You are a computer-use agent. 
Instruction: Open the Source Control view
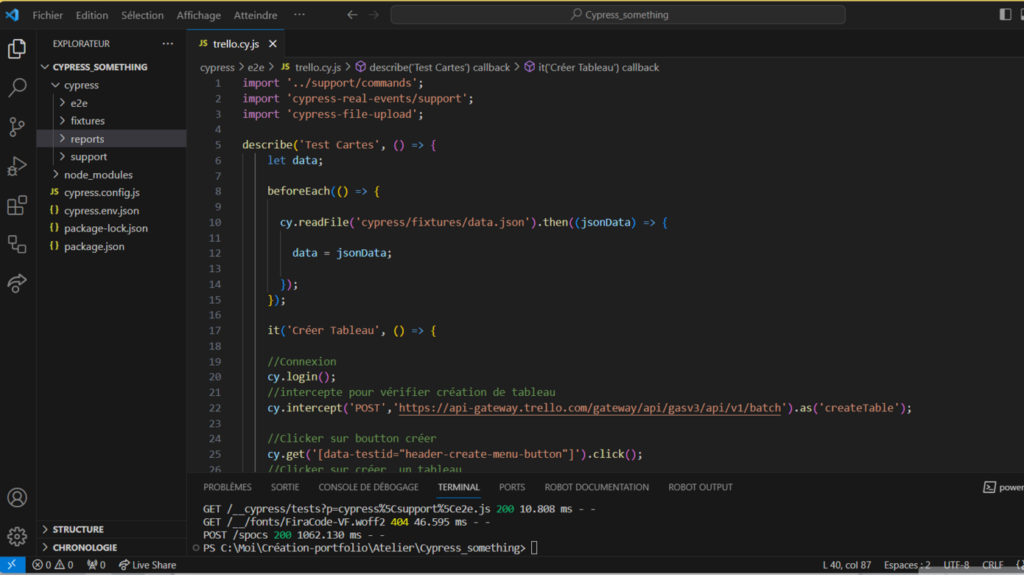click(x=17, y=127)
